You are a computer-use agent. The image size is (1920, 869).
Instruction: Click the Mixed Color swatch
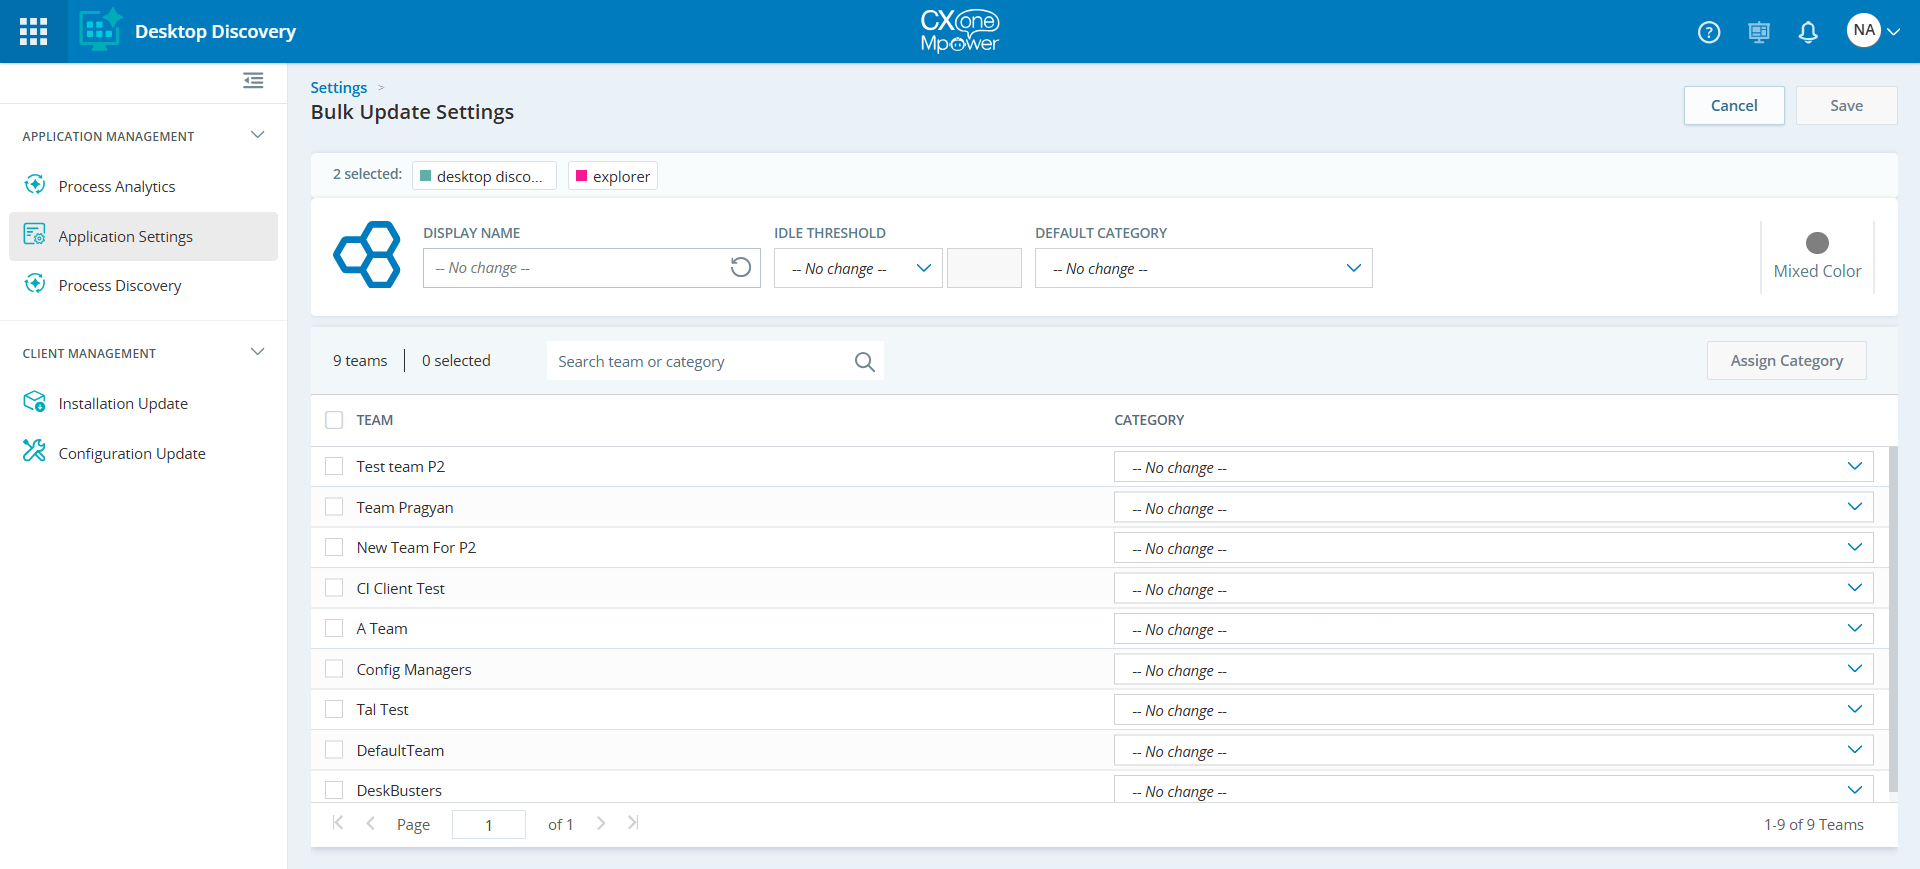[1817, 243]
